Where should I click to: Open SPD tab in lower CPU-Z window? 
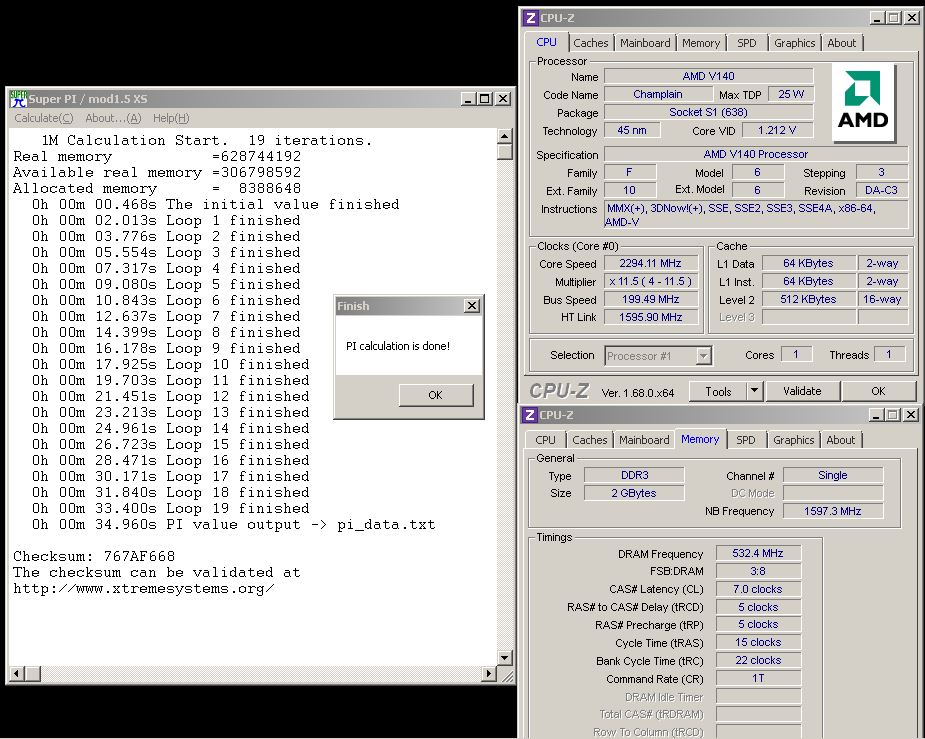[x=746, y=440]
